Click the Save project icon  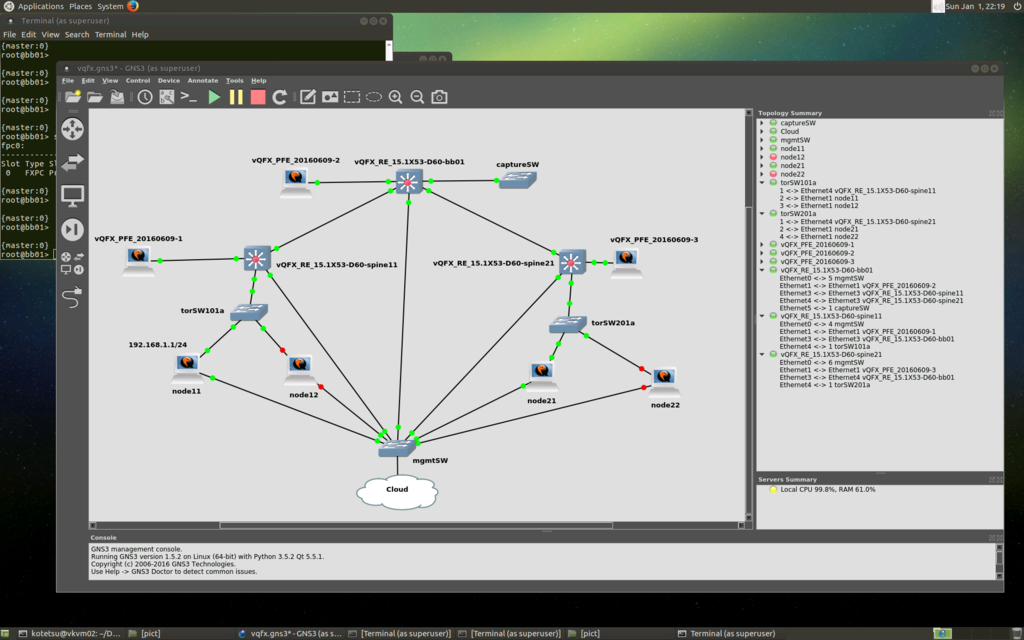[117, 97]
